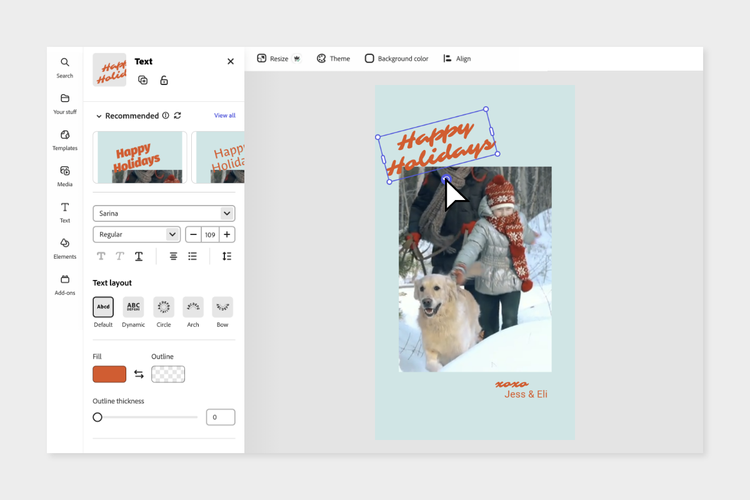Click the orange Fill color swatch
The image size is (750, 500).
pos(110,374)
